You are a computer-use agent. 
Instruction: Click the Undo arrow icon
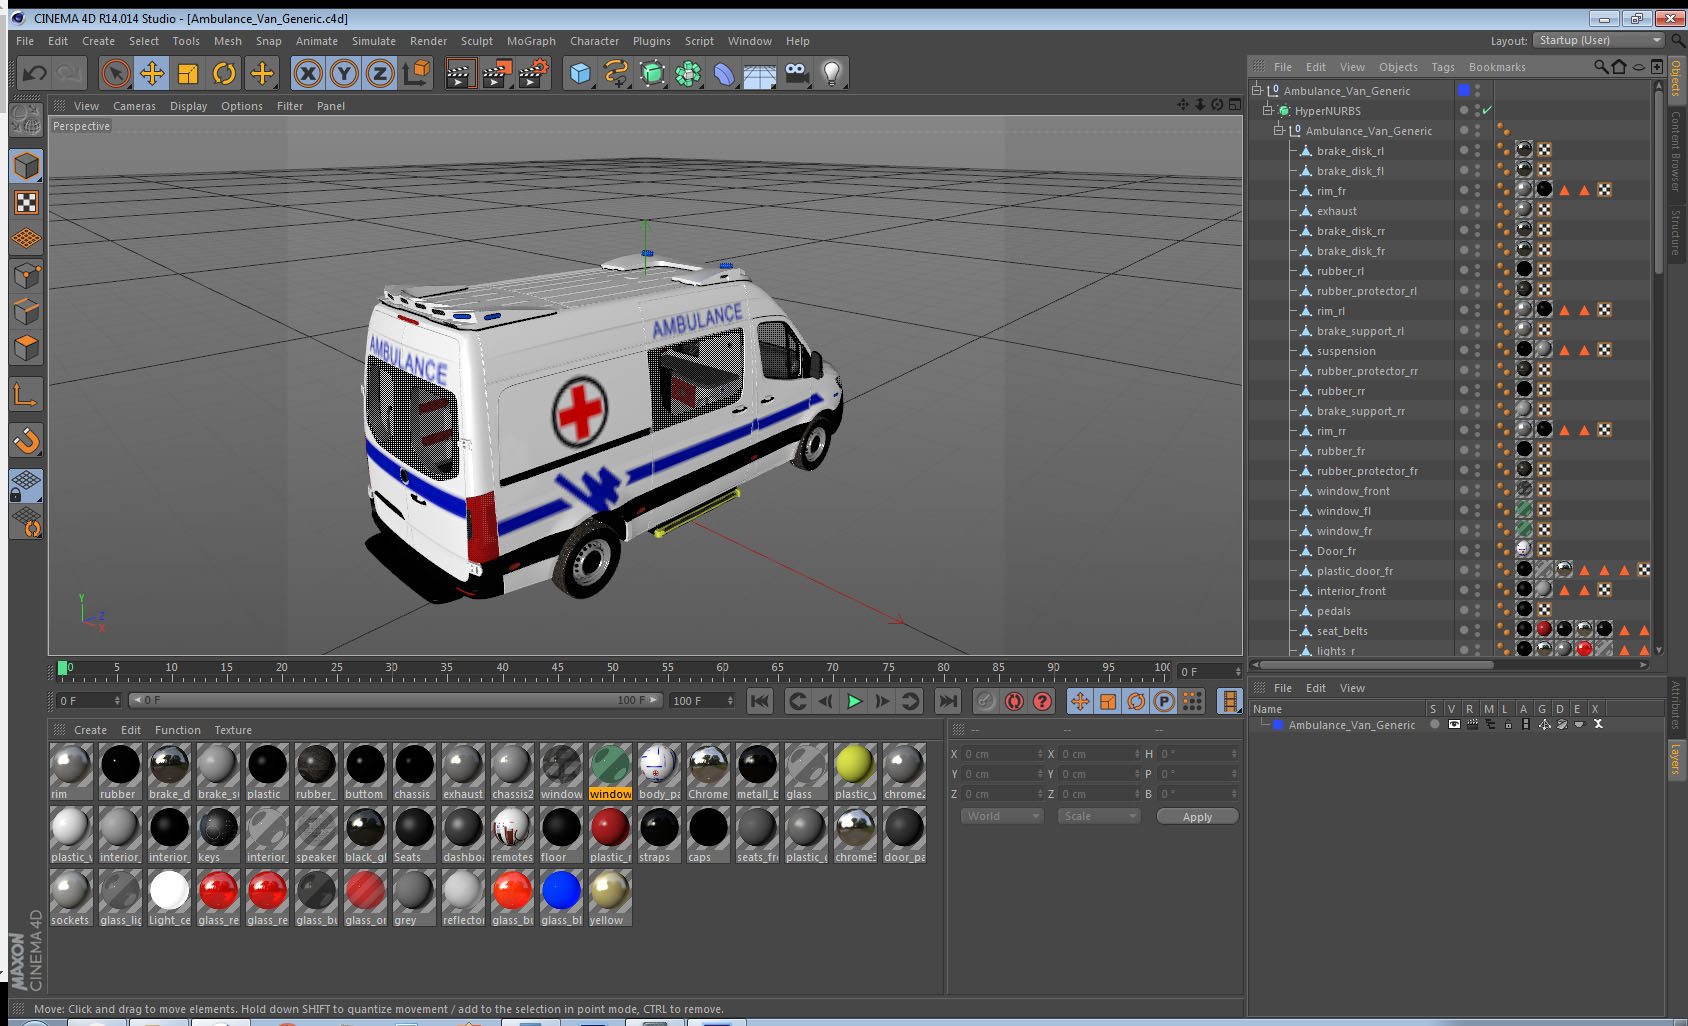pyautogui.click(x=35, y=73)
